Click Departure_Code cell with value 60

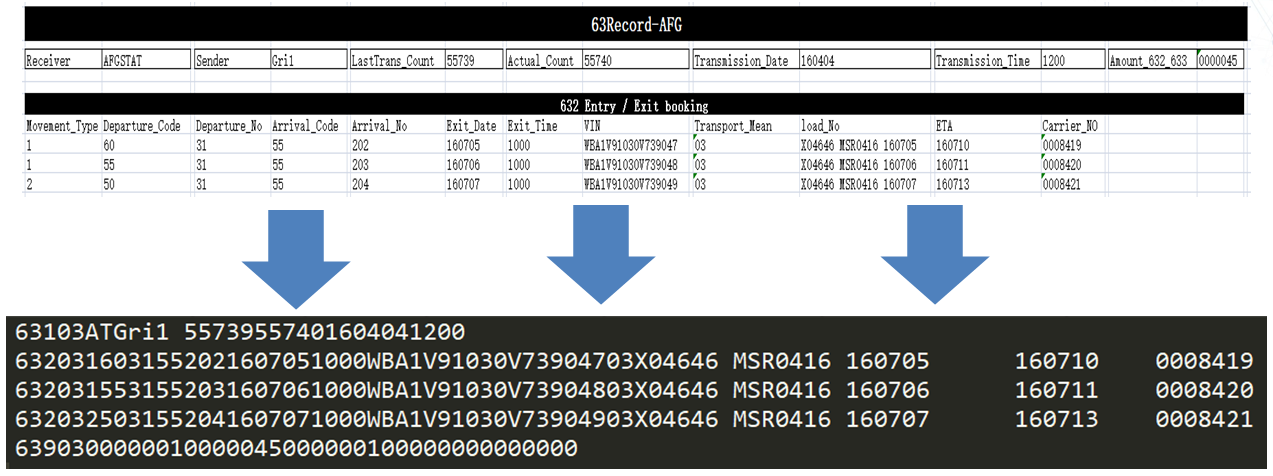[147, 145]
